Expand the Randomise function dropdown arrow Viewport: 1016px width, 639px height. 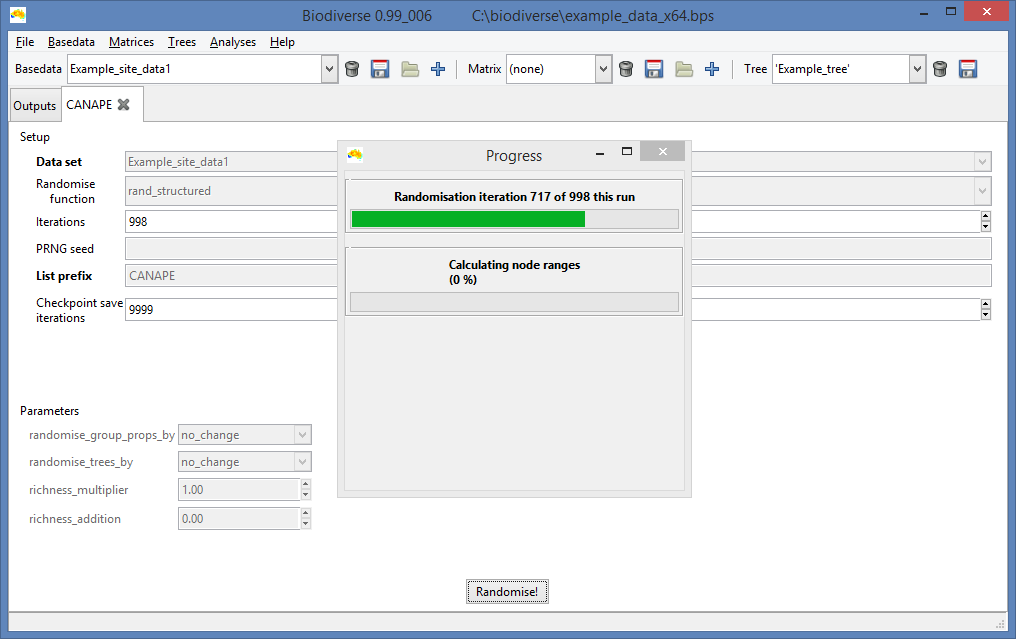(982, 191)
